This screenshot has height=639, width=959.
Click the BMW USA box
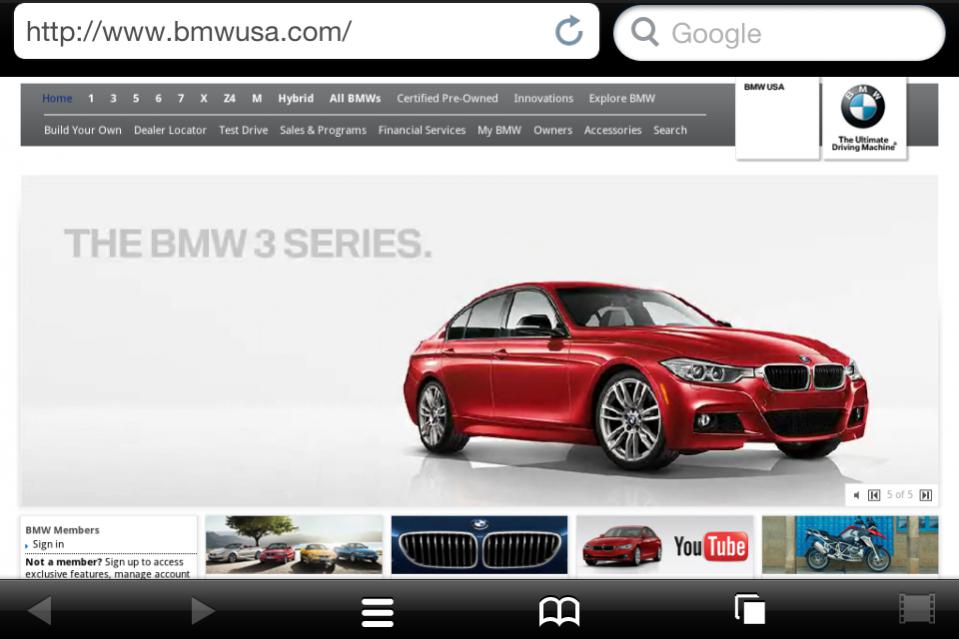click(777, 119)
